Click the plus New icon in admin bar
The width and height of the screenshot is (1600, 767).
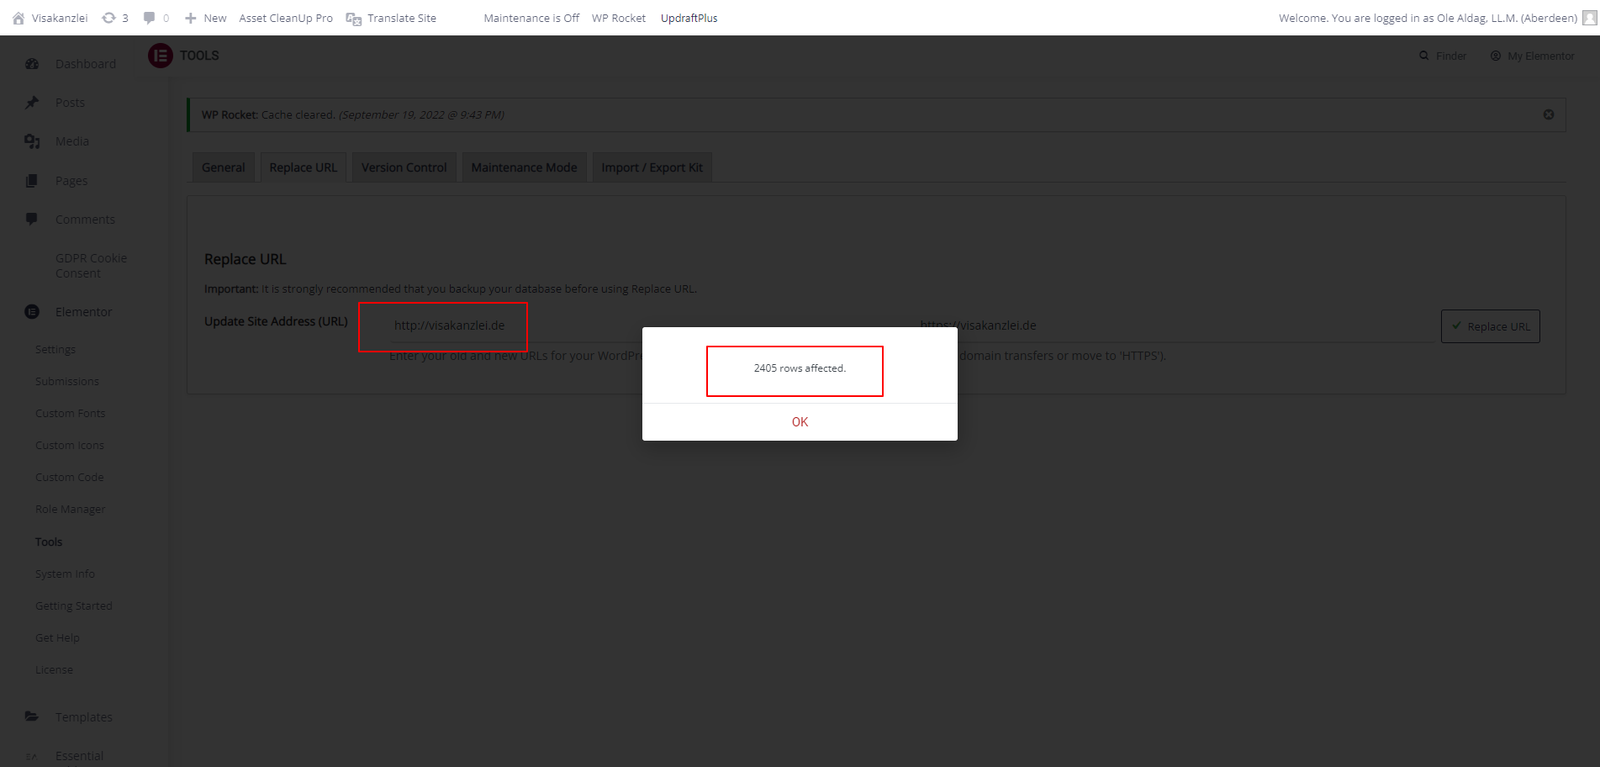click(190, 18)
